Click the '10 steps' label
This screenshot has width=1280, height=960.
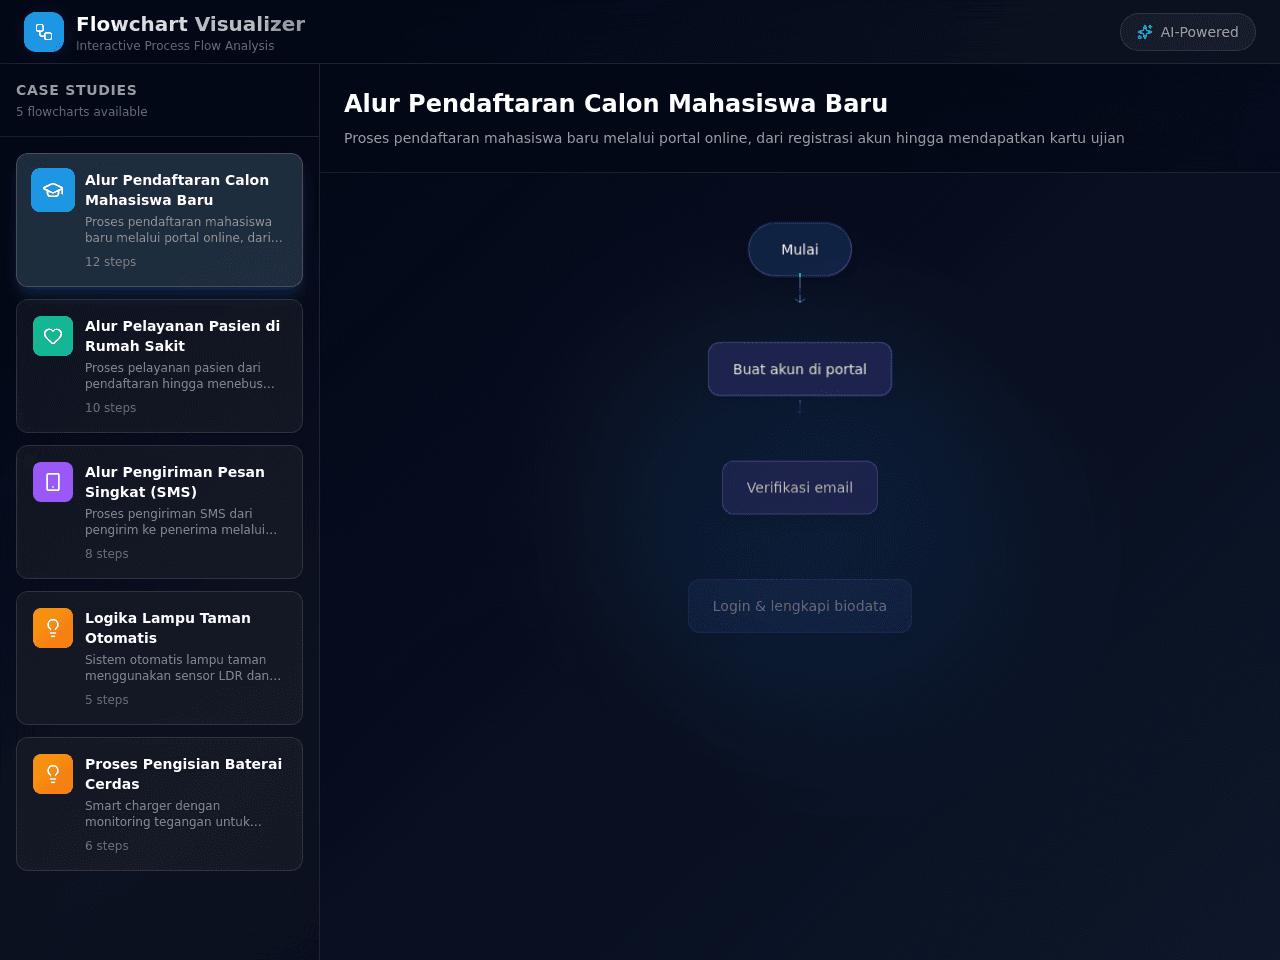coord(110,408)
